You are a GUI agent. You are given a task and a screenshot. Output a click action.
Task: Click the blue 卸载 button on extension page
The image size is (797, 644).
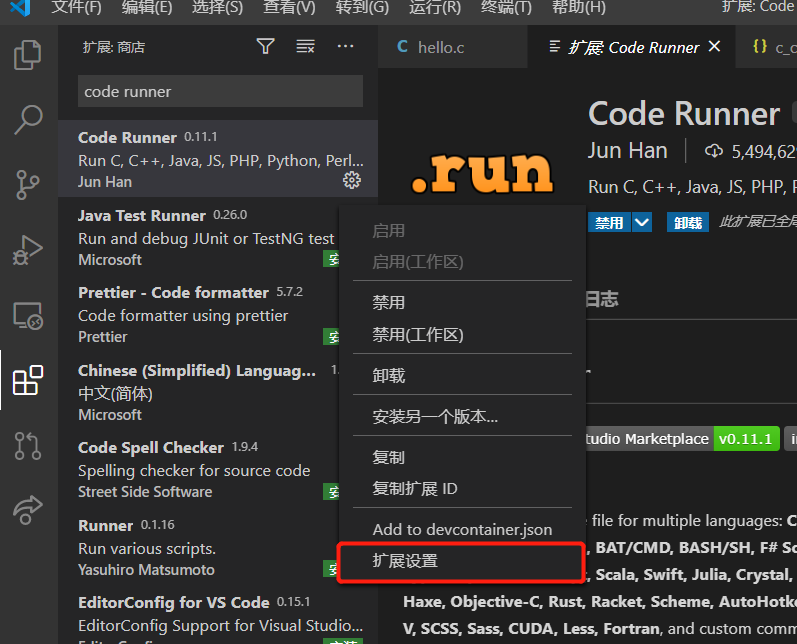(688, 223)
